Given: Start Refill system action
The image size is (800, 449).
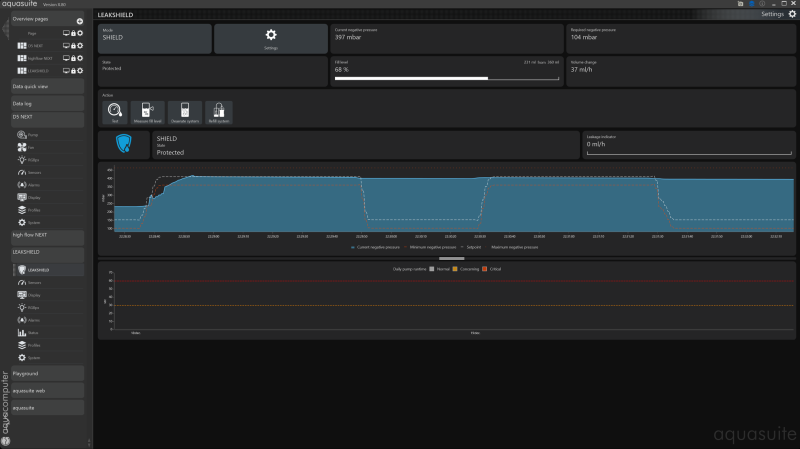Looking at the screenshot, I should coord(218,112).
